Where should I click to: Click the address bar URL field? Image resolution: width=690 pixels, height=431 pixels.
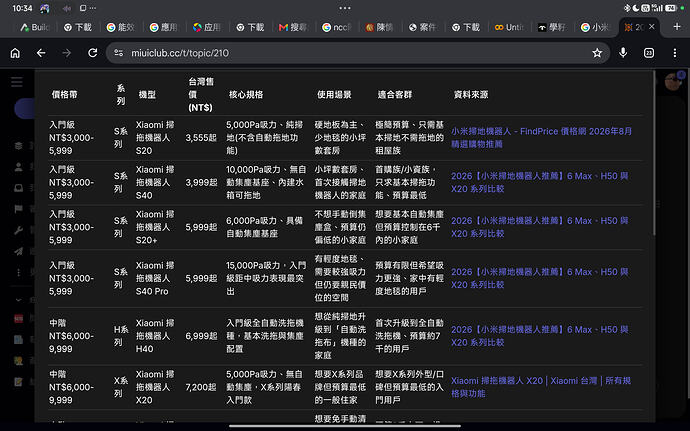(x=358, y=53)
